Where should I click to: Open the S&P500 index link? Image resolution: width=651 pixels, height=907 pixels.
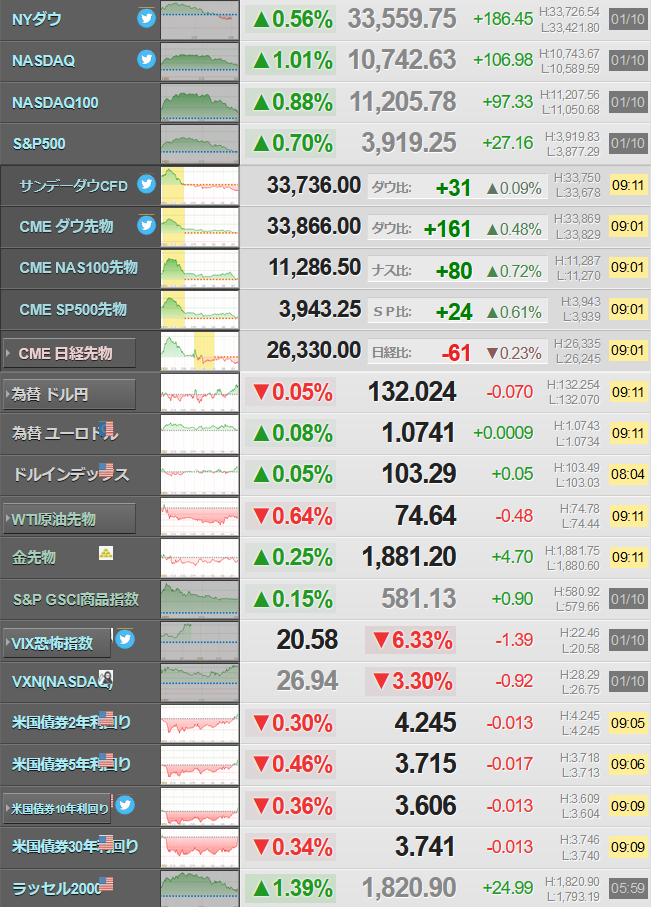(39, 143)
